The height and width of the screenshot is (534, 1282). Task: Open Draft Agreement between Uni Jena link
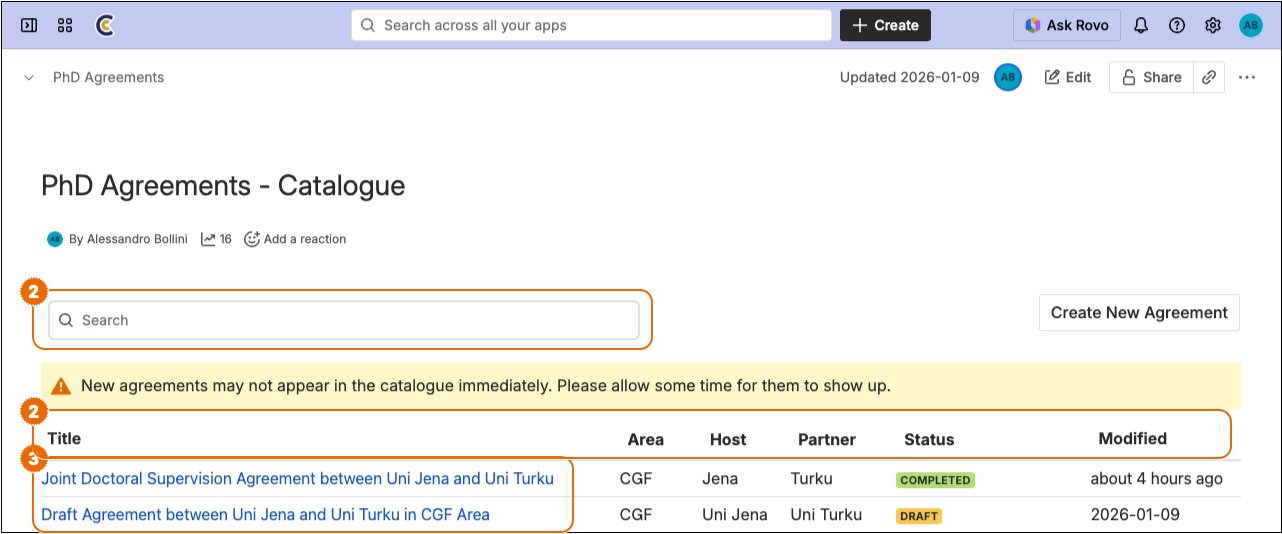(265, 515)
